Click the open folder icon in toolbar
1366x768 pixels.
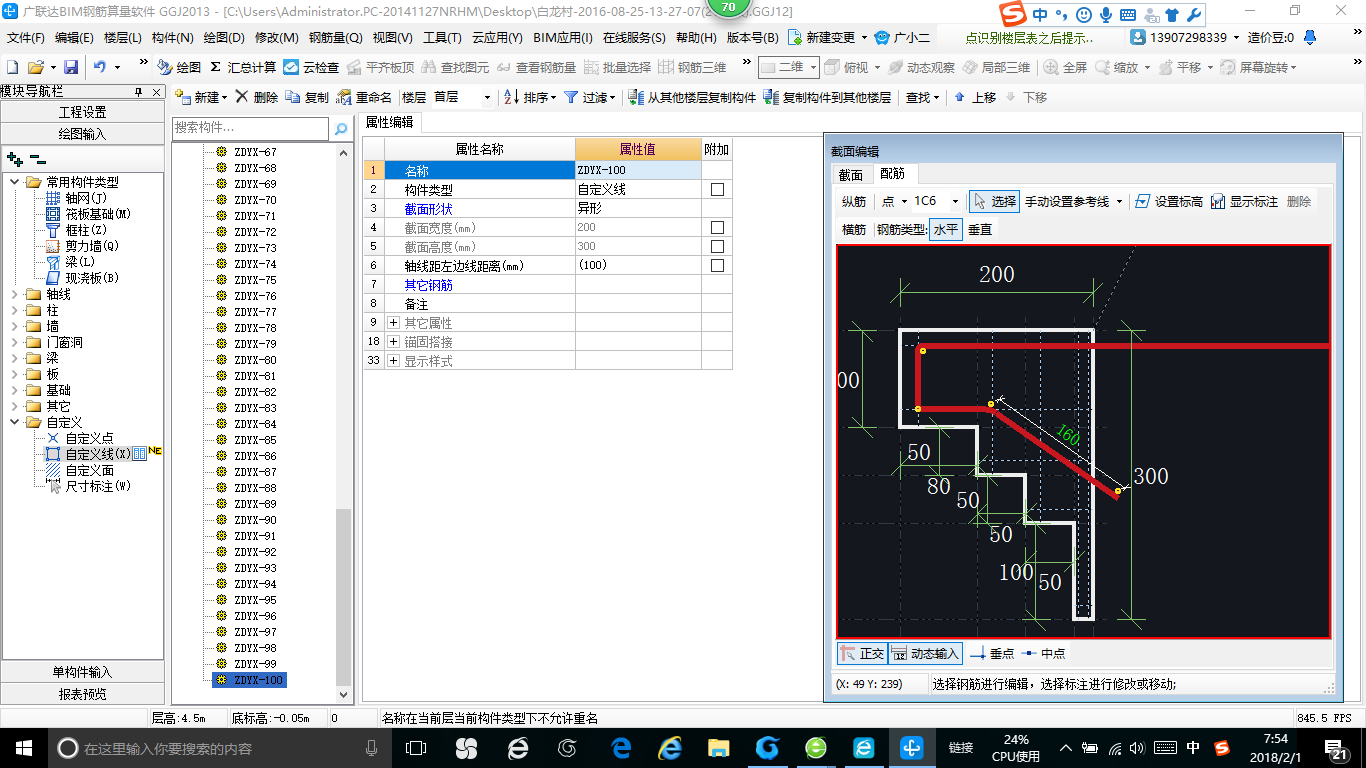(x=35, y=67)
